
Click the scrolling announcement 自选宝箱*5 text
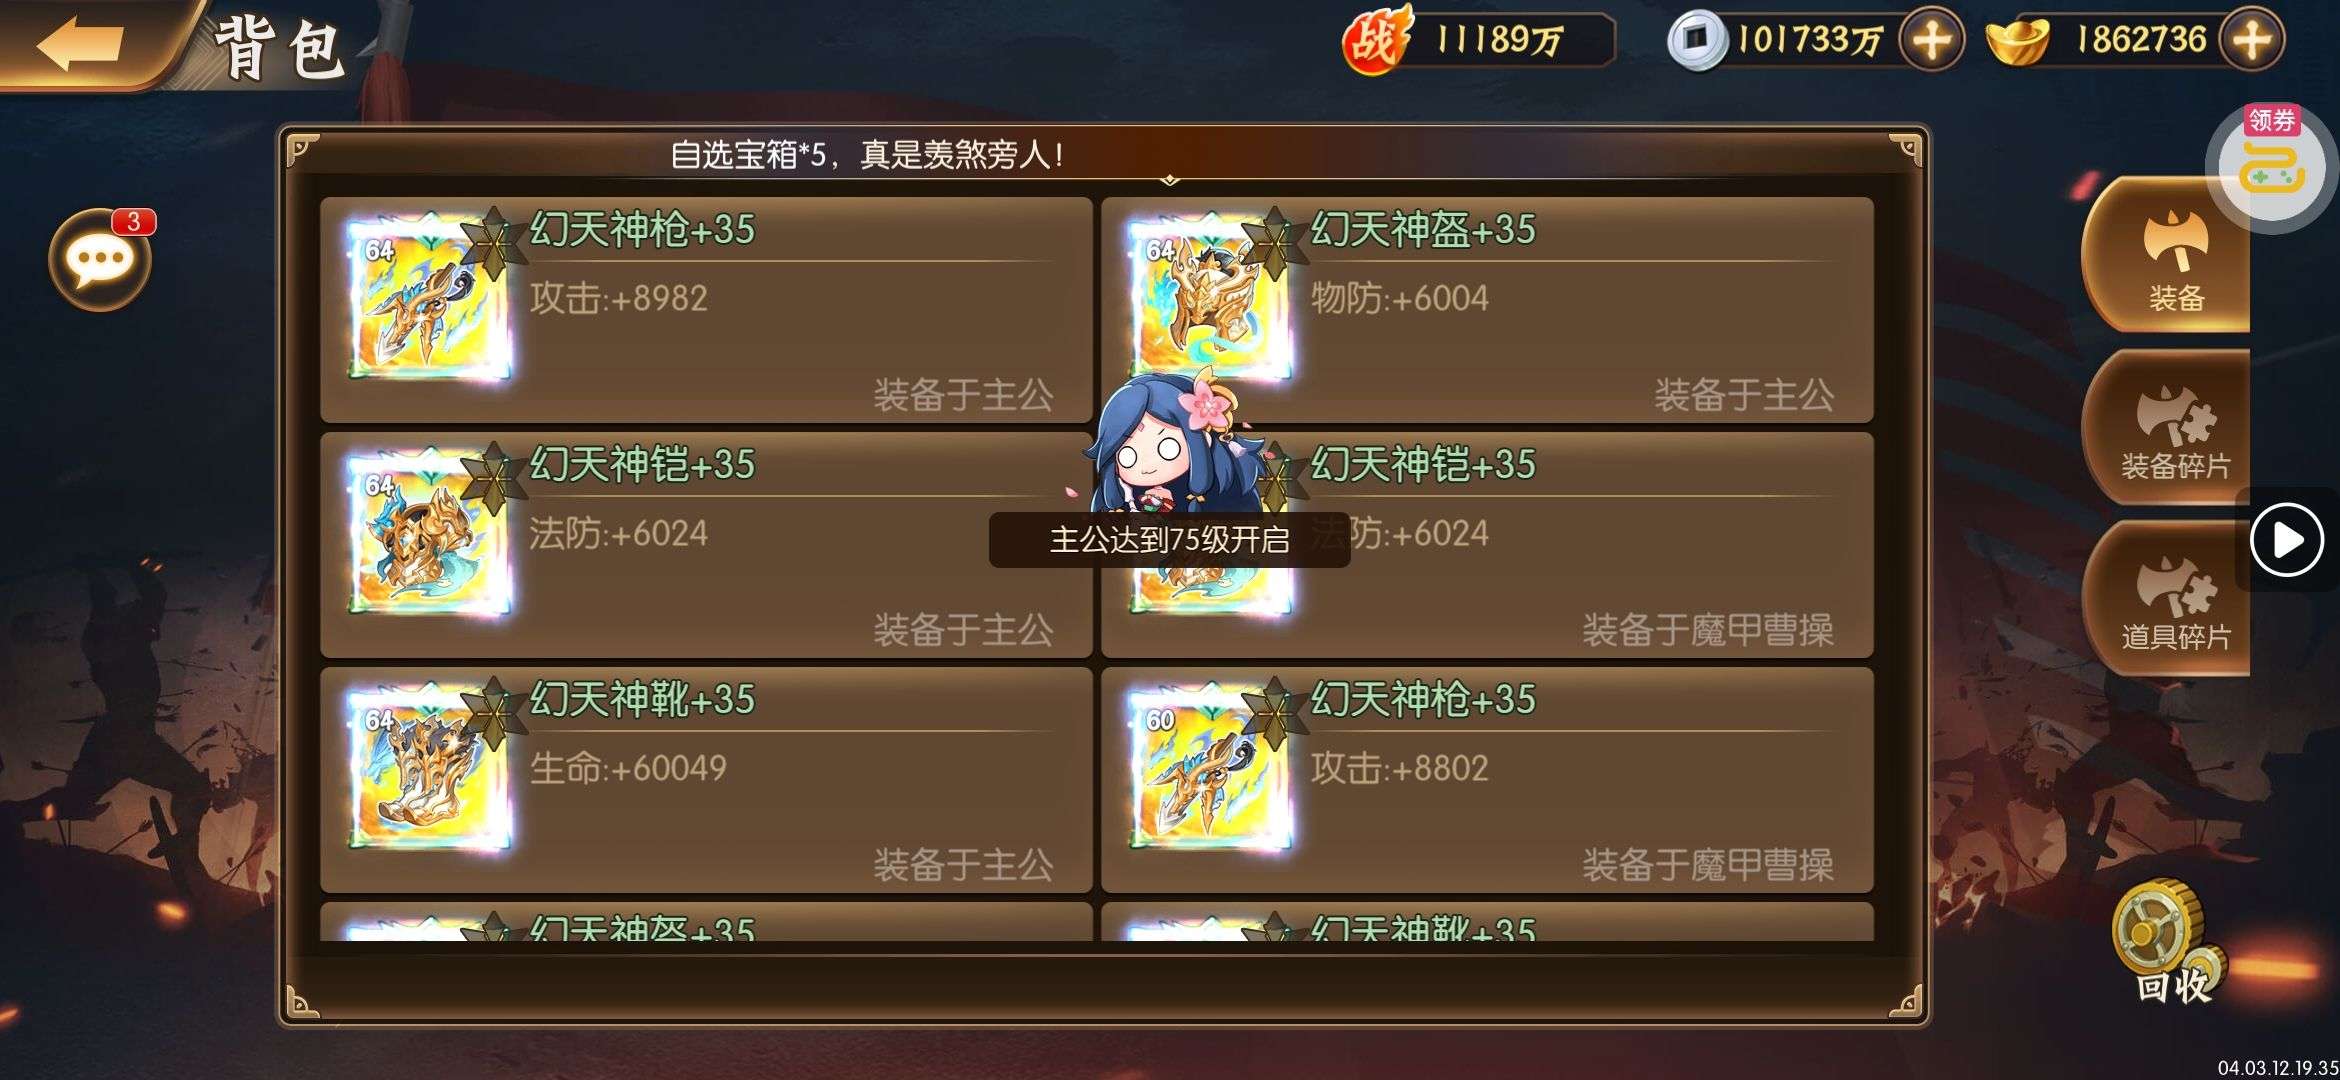point(866,155)
